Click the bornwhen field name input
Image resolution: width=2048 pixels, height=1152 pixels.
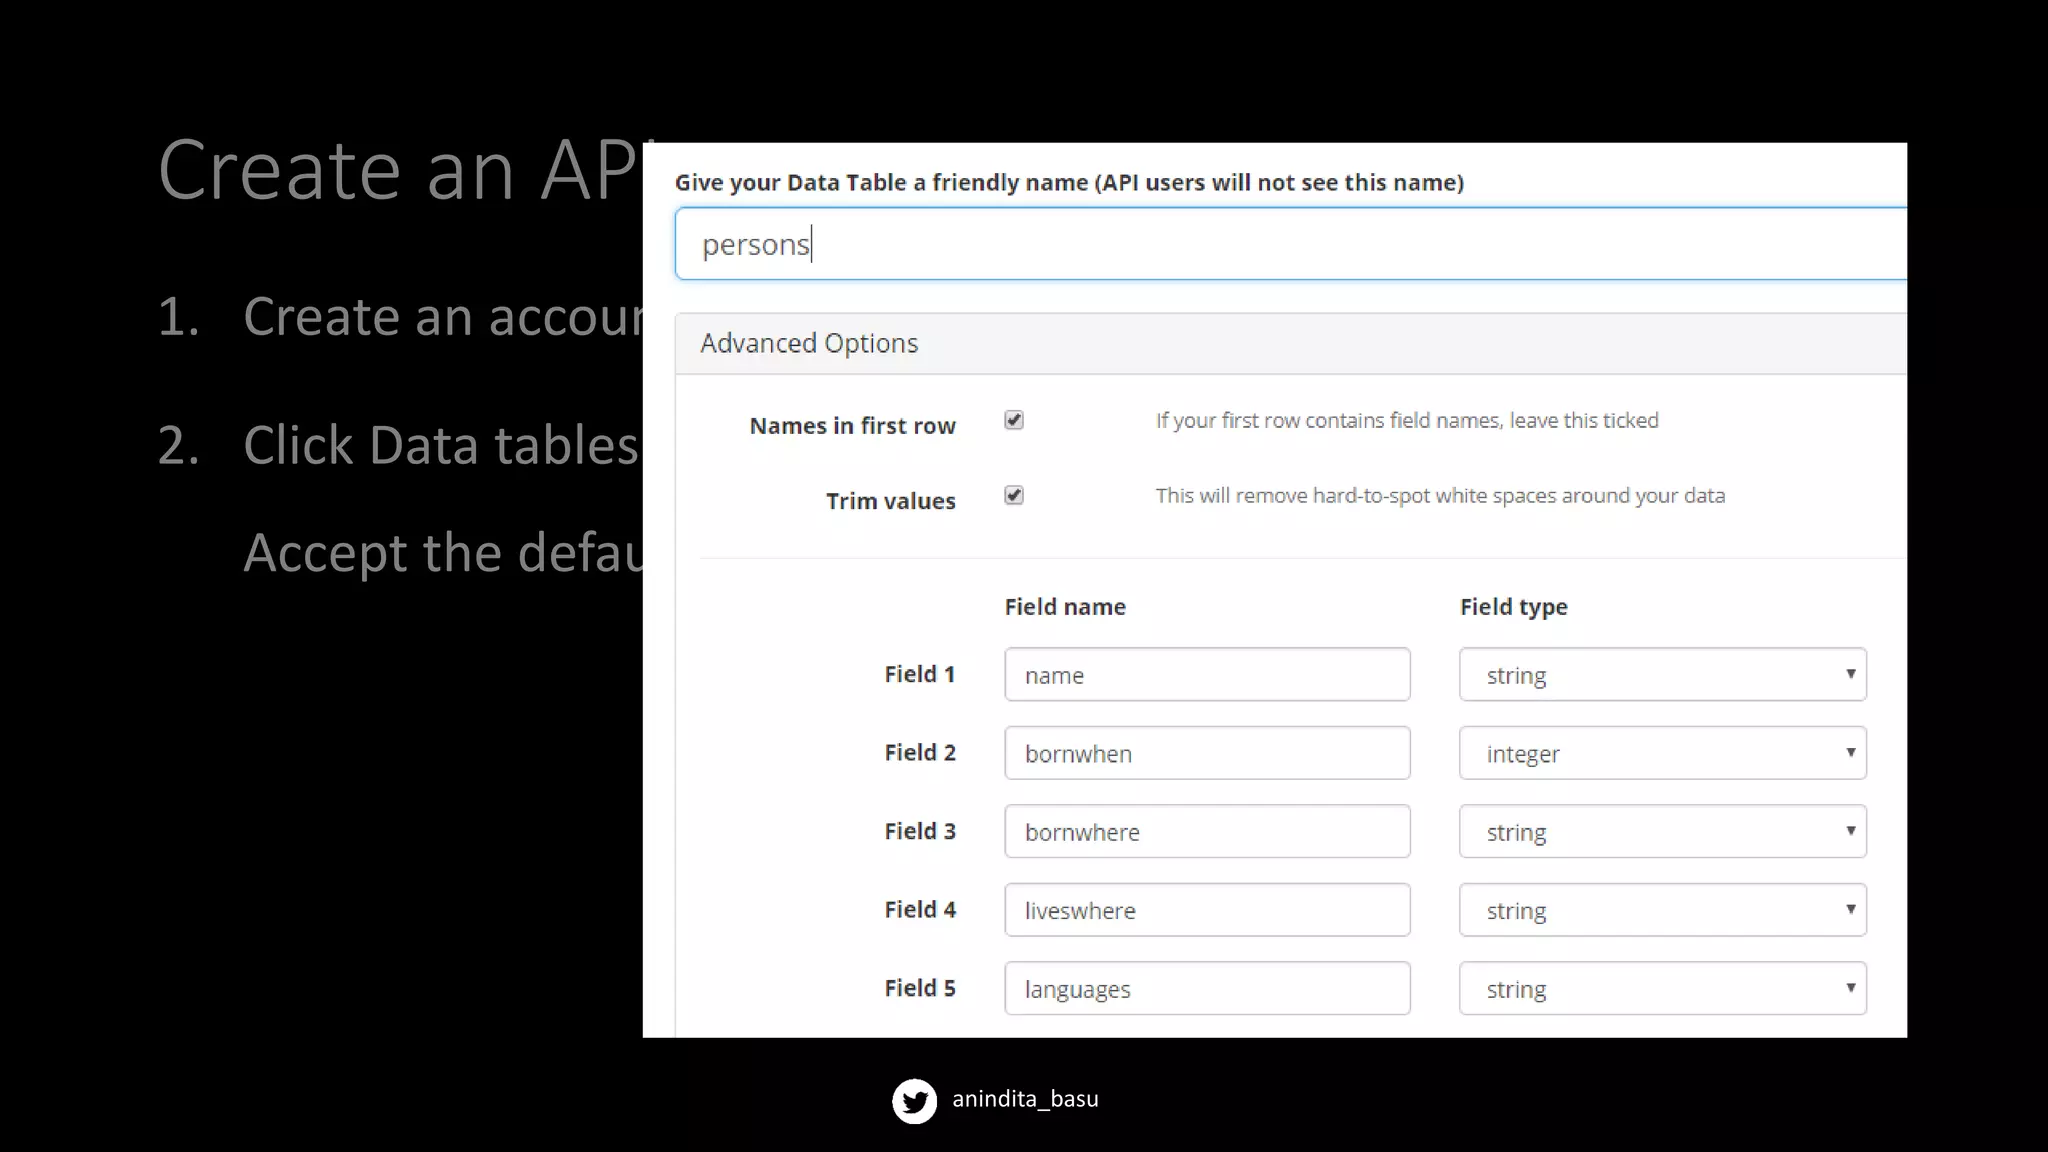coord(1207,753)
